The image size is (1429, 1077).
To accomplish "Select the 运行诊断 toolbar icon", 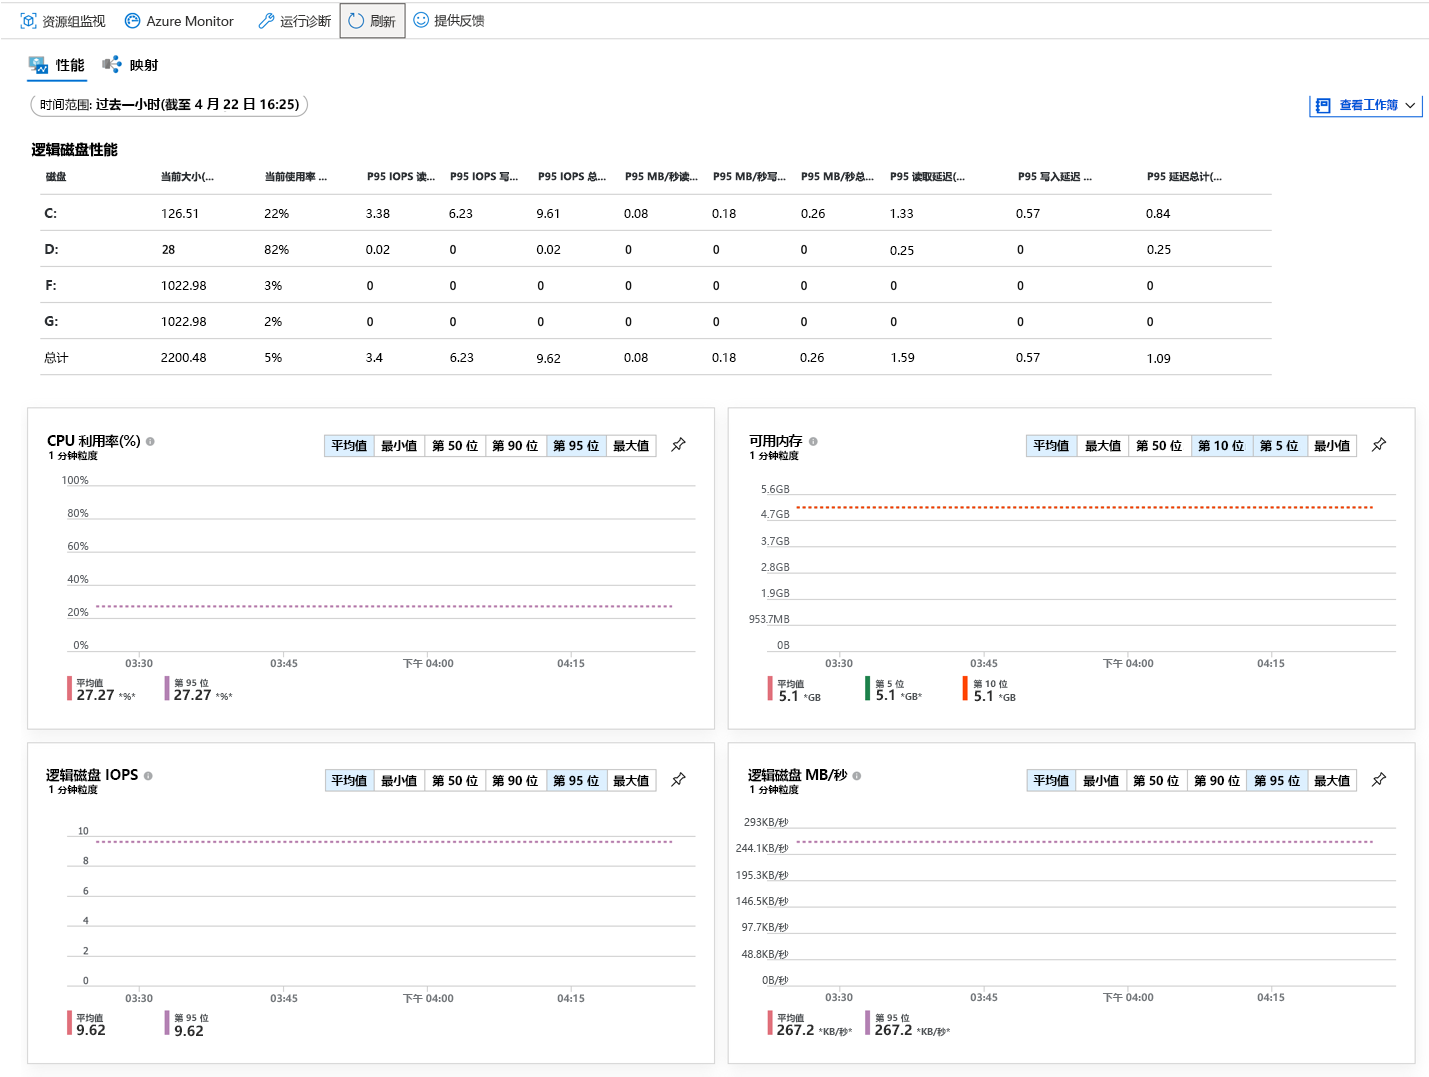I will 293,20.
